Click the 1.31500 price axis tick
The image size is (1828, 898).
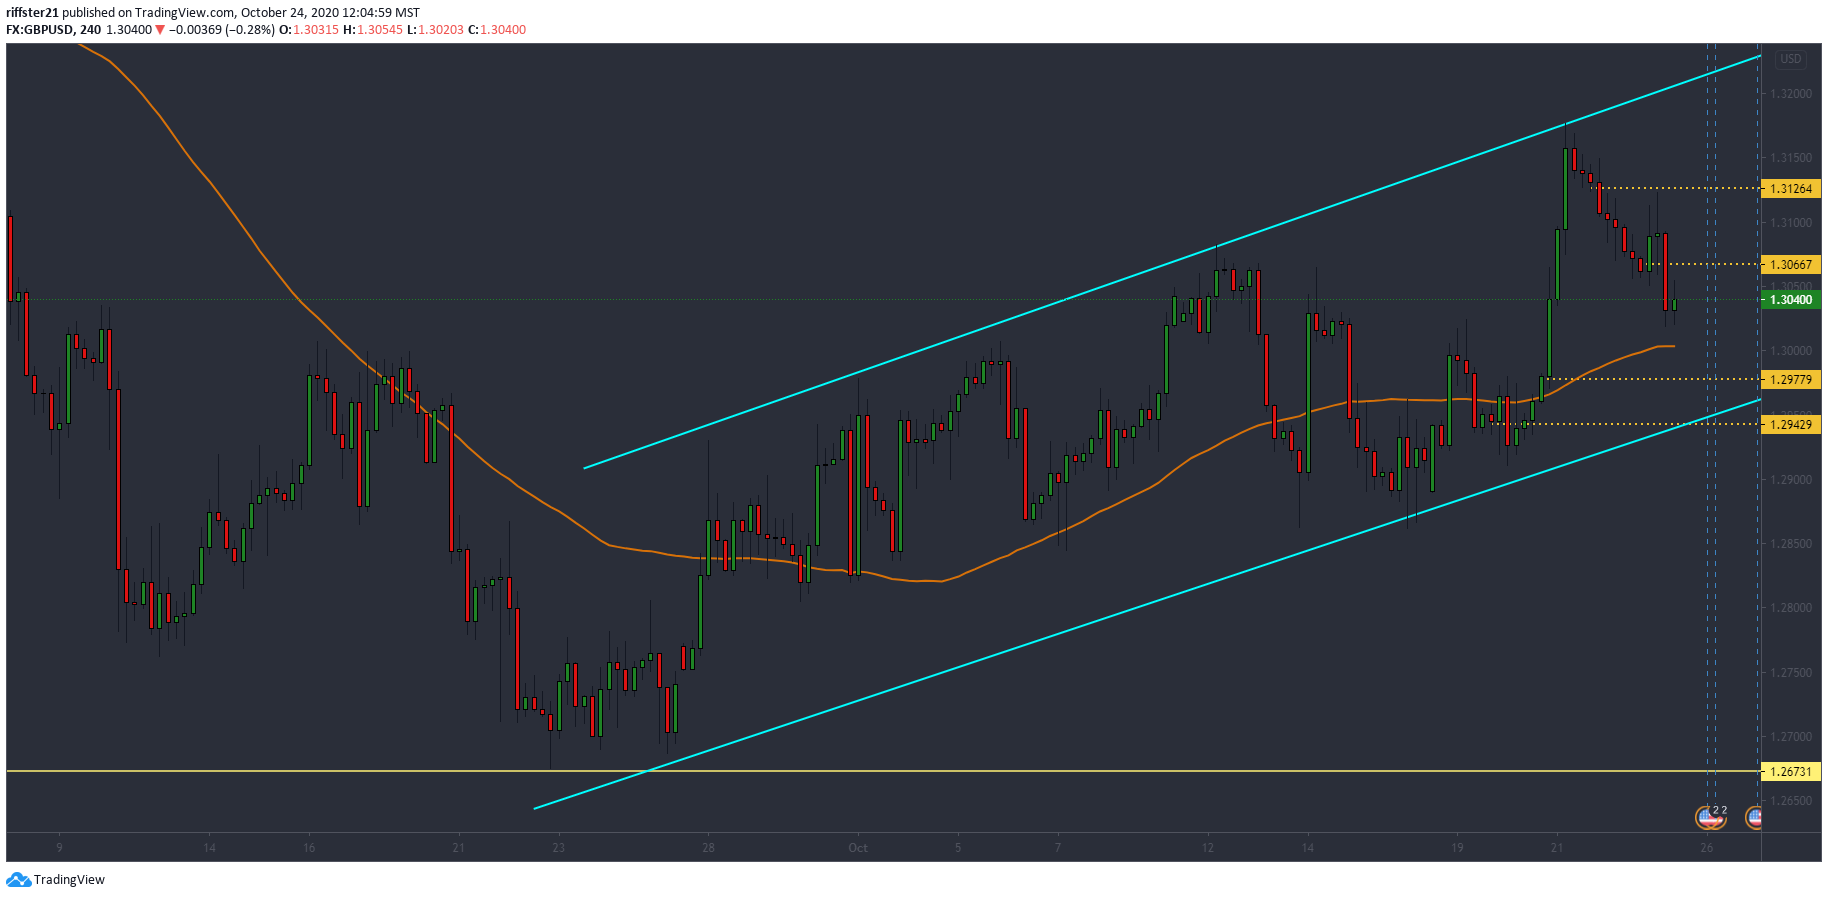[x=1791, y=158]
